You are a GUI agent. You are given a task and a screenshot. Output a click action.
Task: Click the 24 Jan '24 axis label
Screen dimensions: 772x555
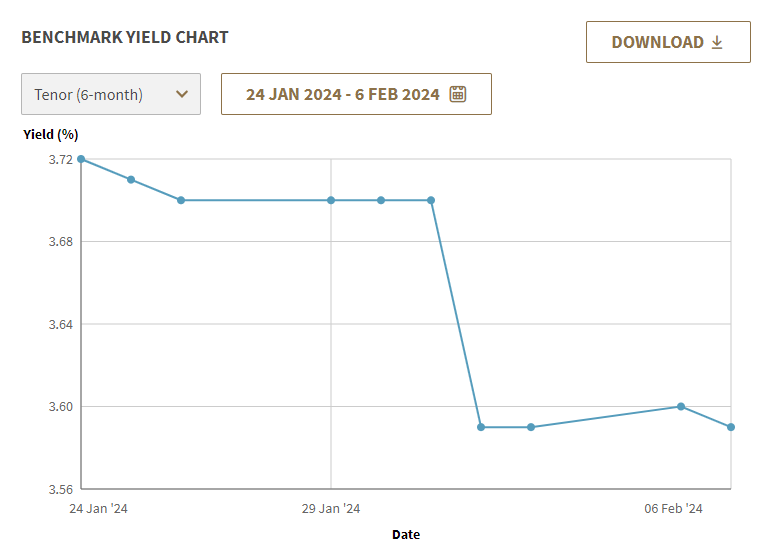click(x=98, y=508)
